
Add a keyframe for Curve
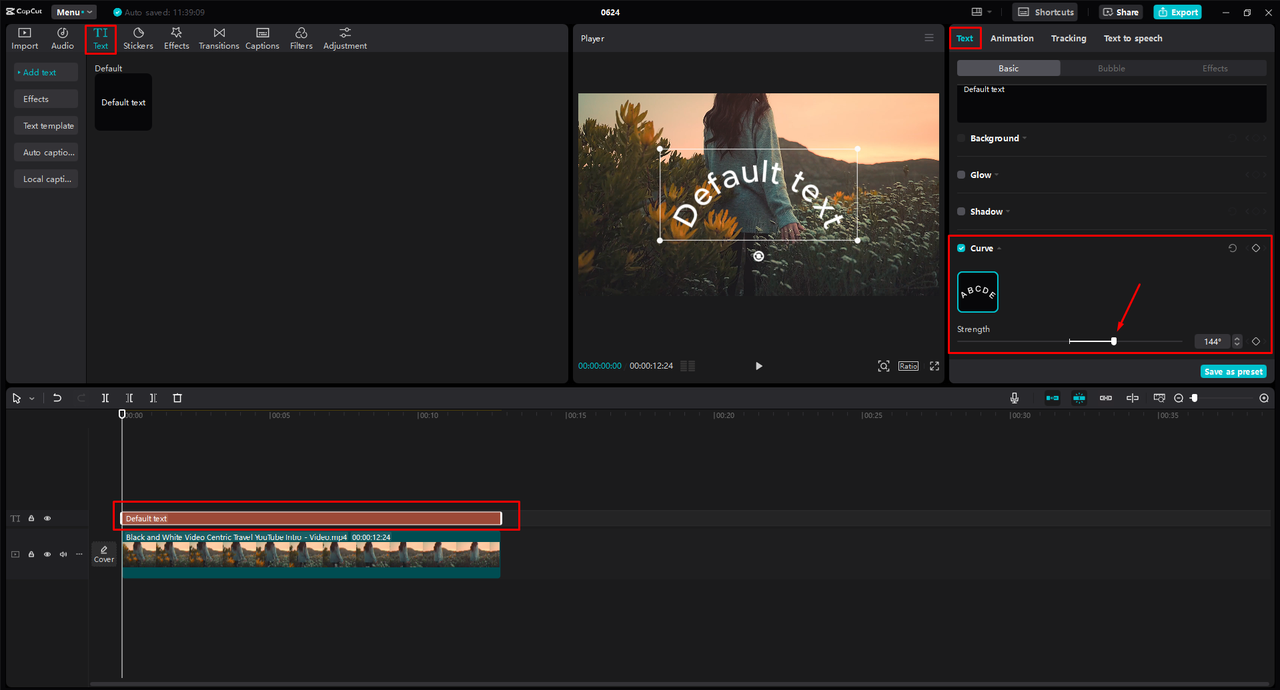coord(1256,248)
